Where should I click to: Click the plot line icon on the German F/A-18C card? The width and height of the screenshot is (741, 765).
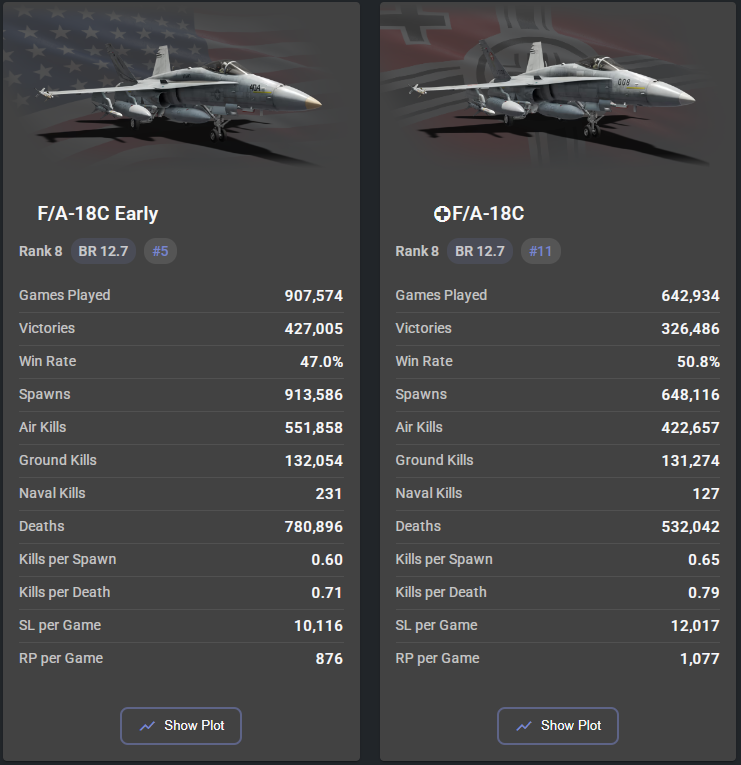(x=525, y=726)
